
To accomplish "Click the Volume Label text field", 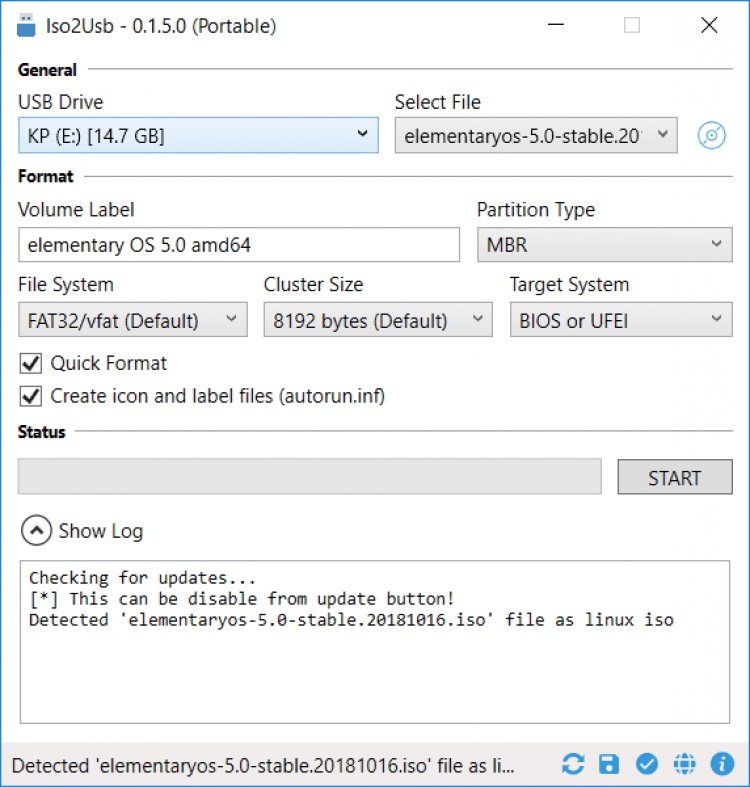I will click(238, 244).
